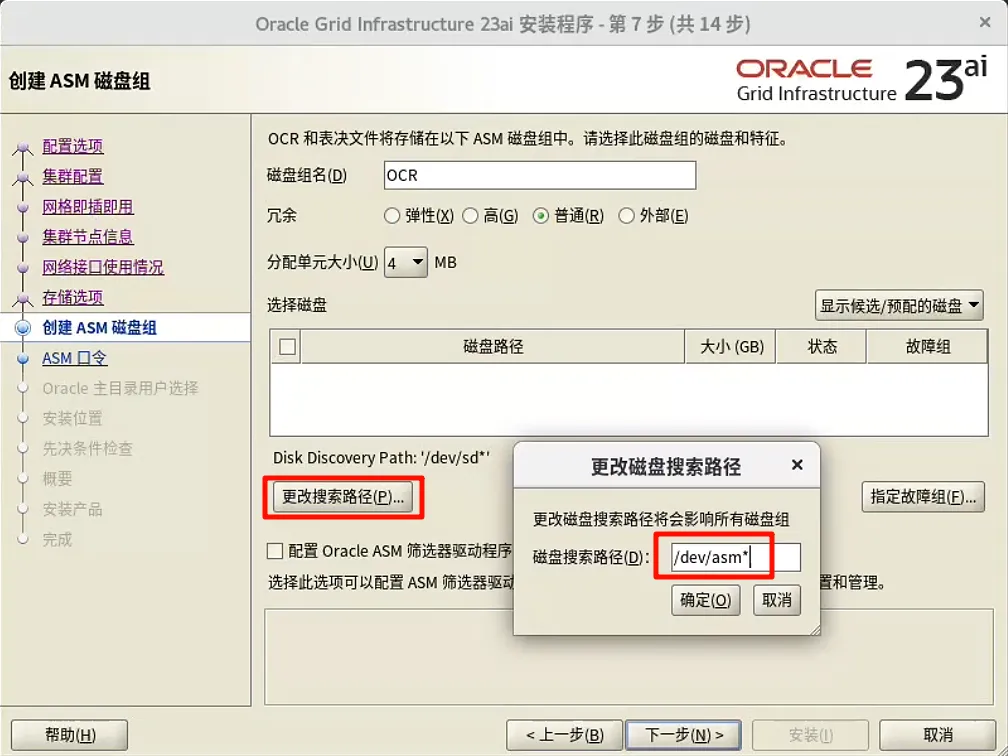Screen dimensions: 1008x756
Task: Click 指定故障组 button
Action: click(x=923, y=496)
